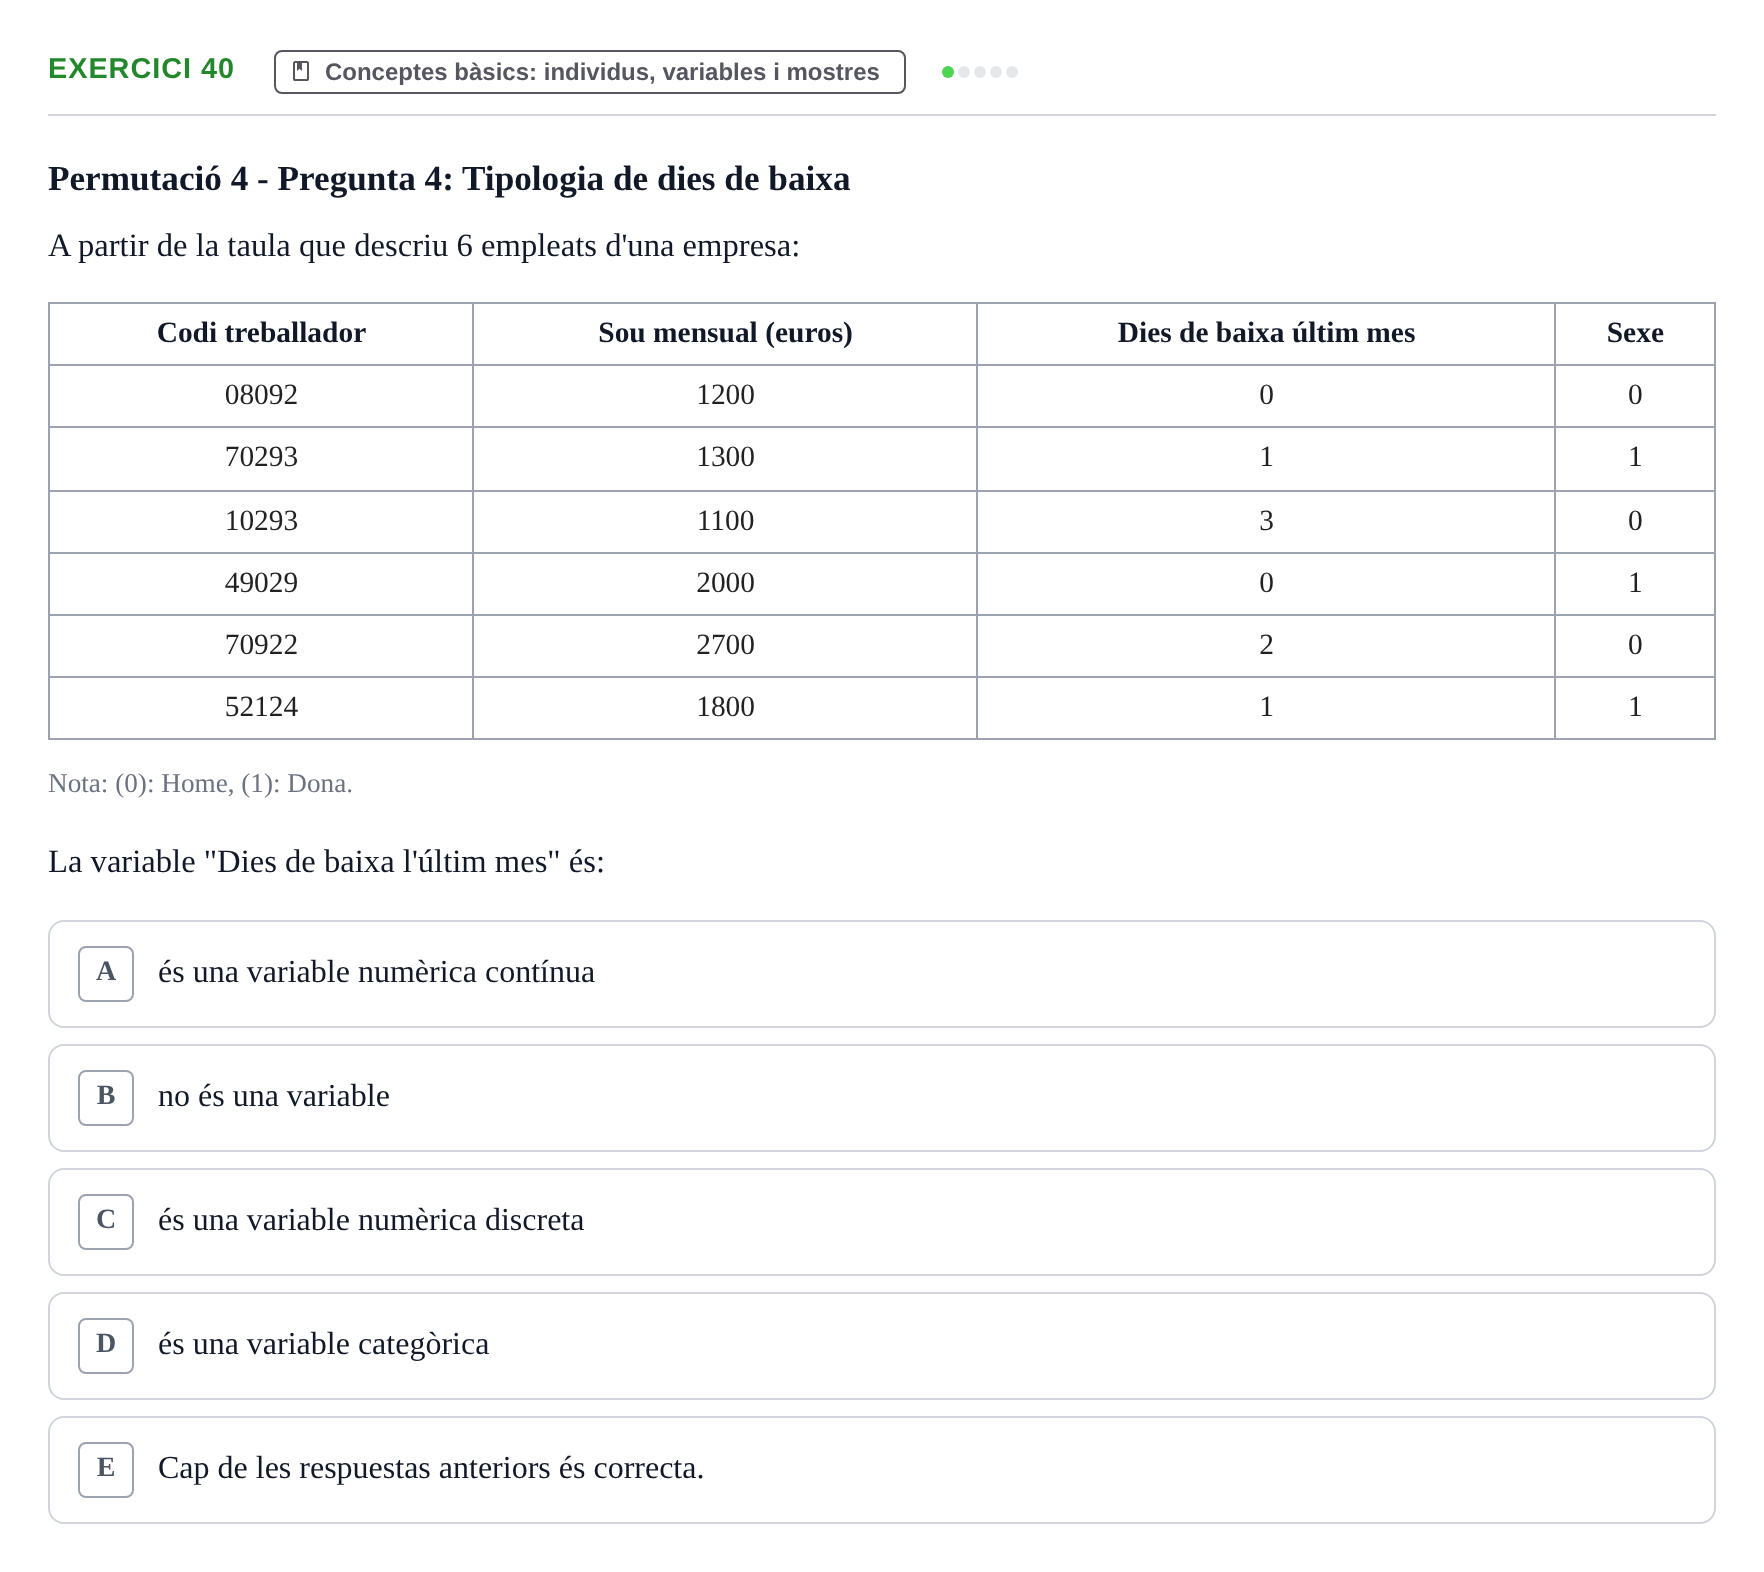
Task: Click the salary value 1200
Action: (x=725, y=396)
